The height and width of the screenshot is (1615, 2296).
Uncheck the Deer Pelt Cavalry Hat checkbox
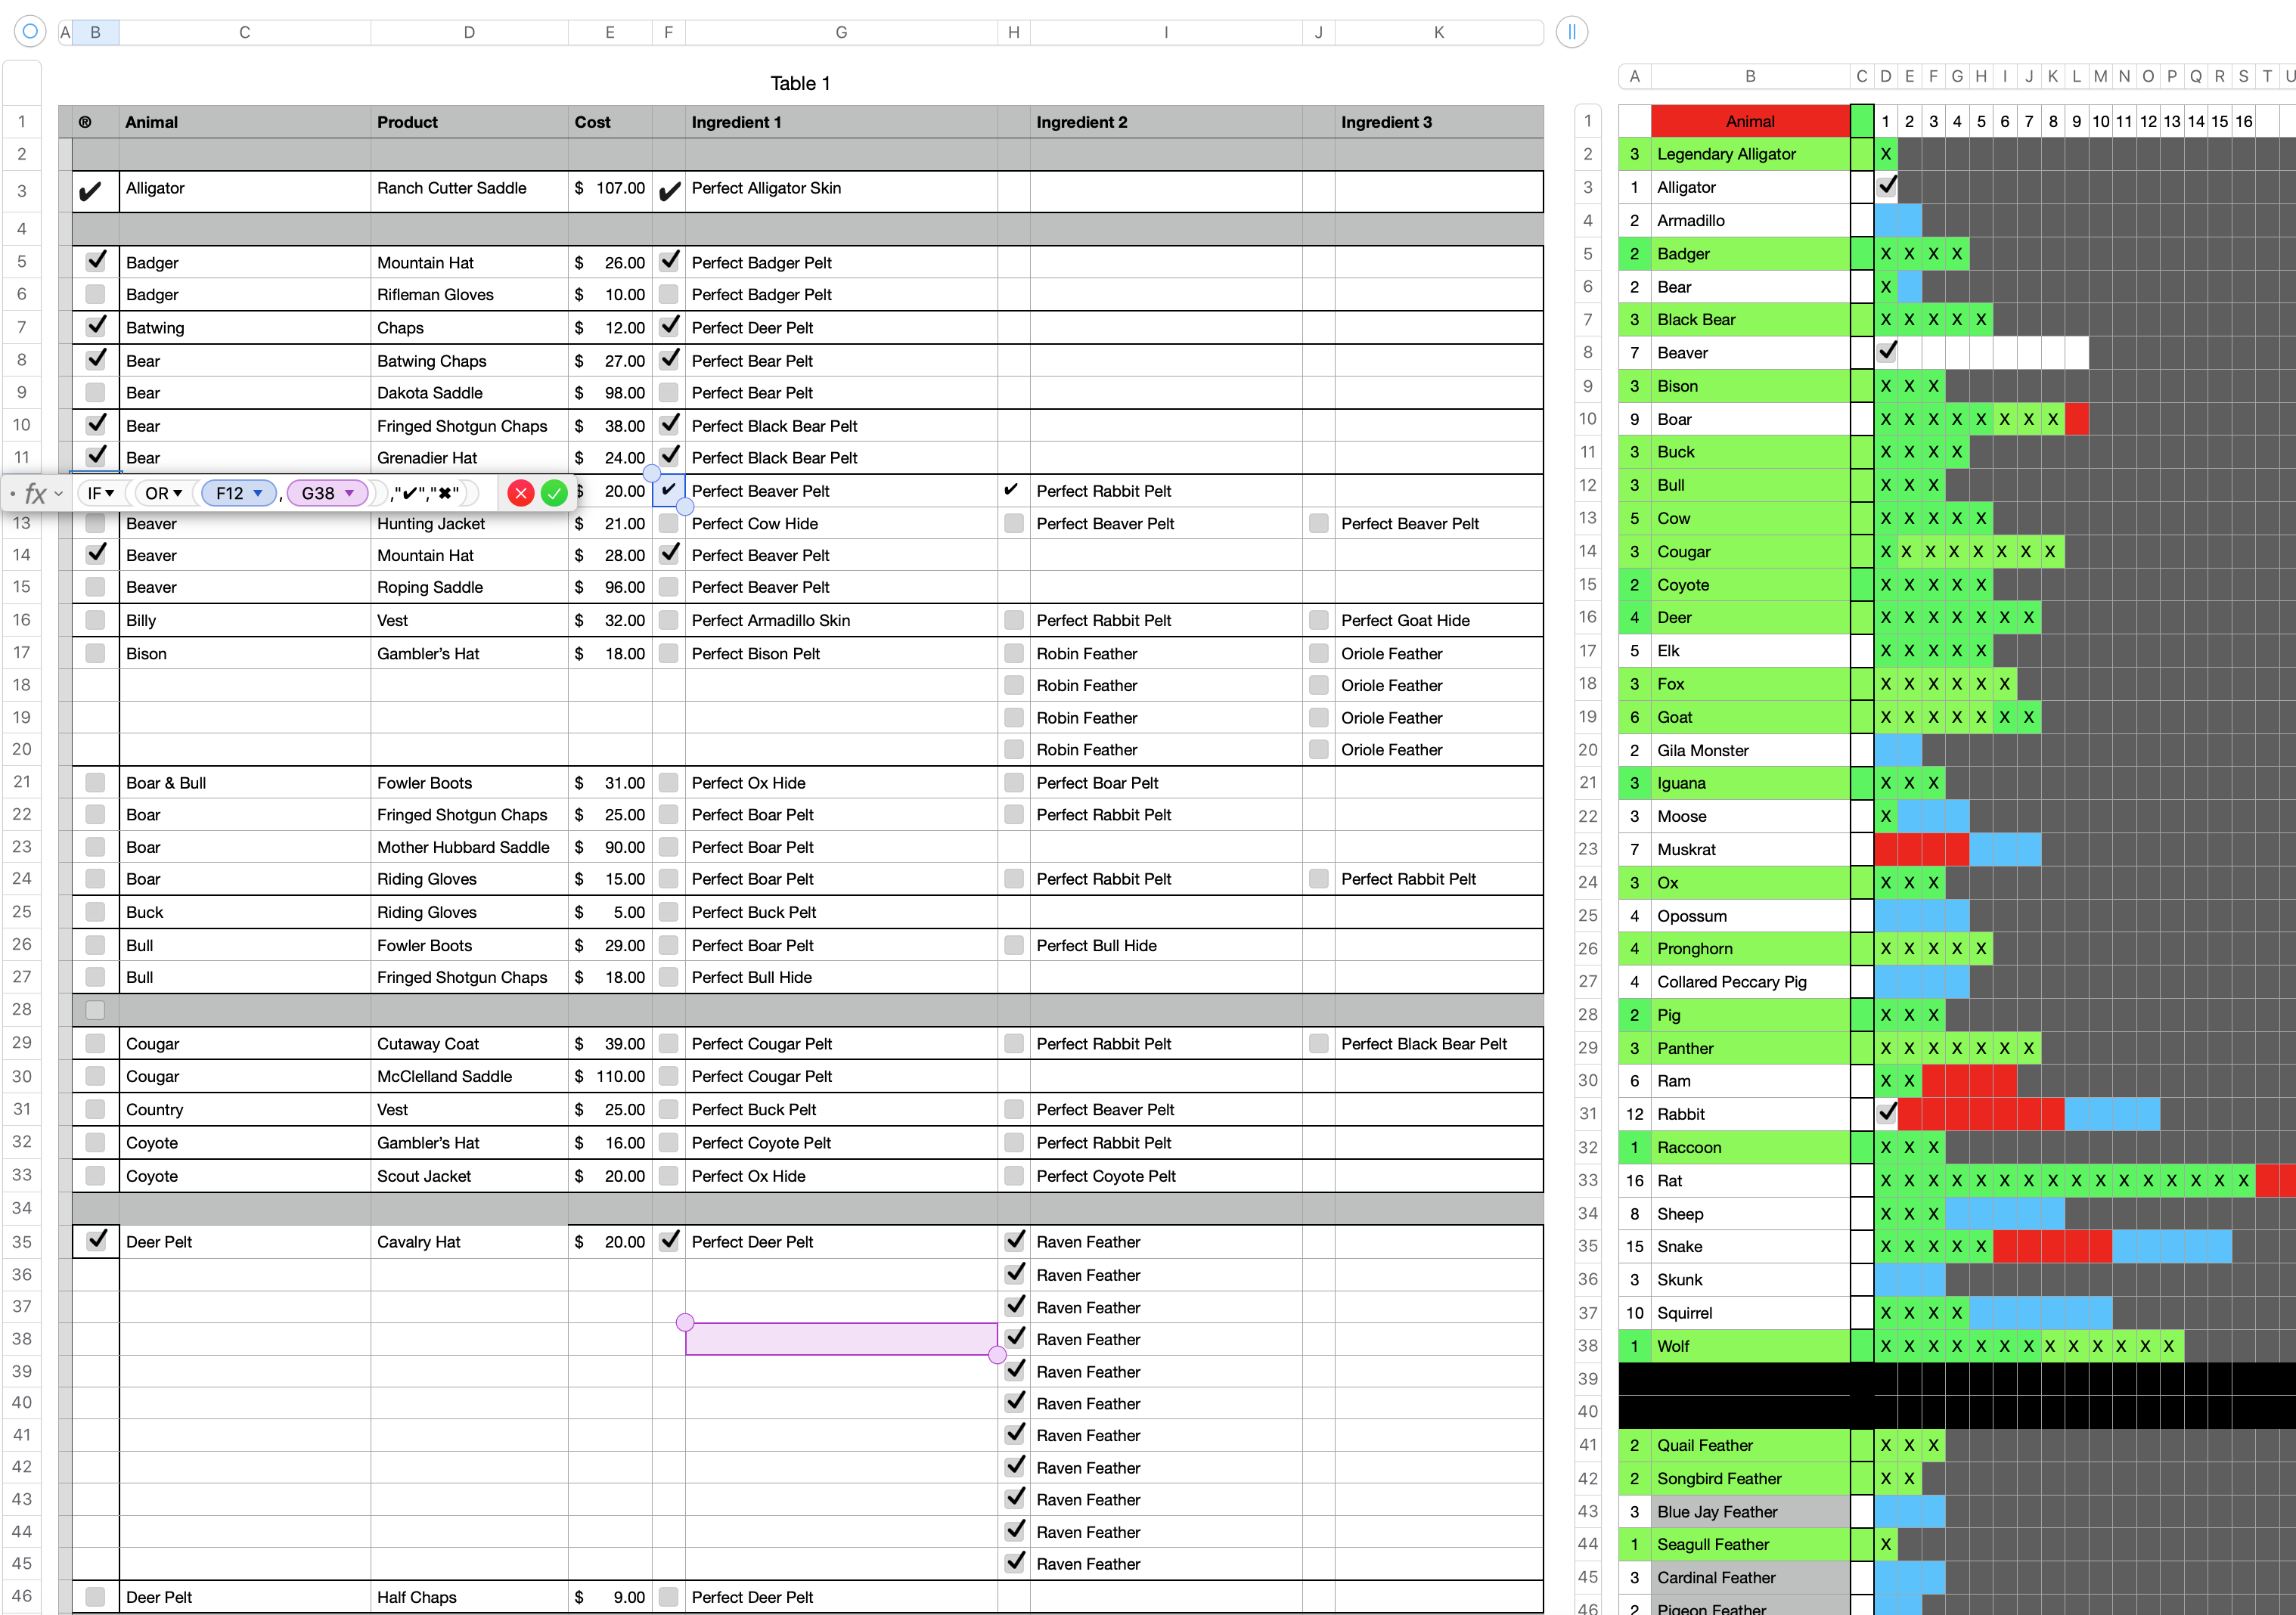click(x=96, y=1240)
